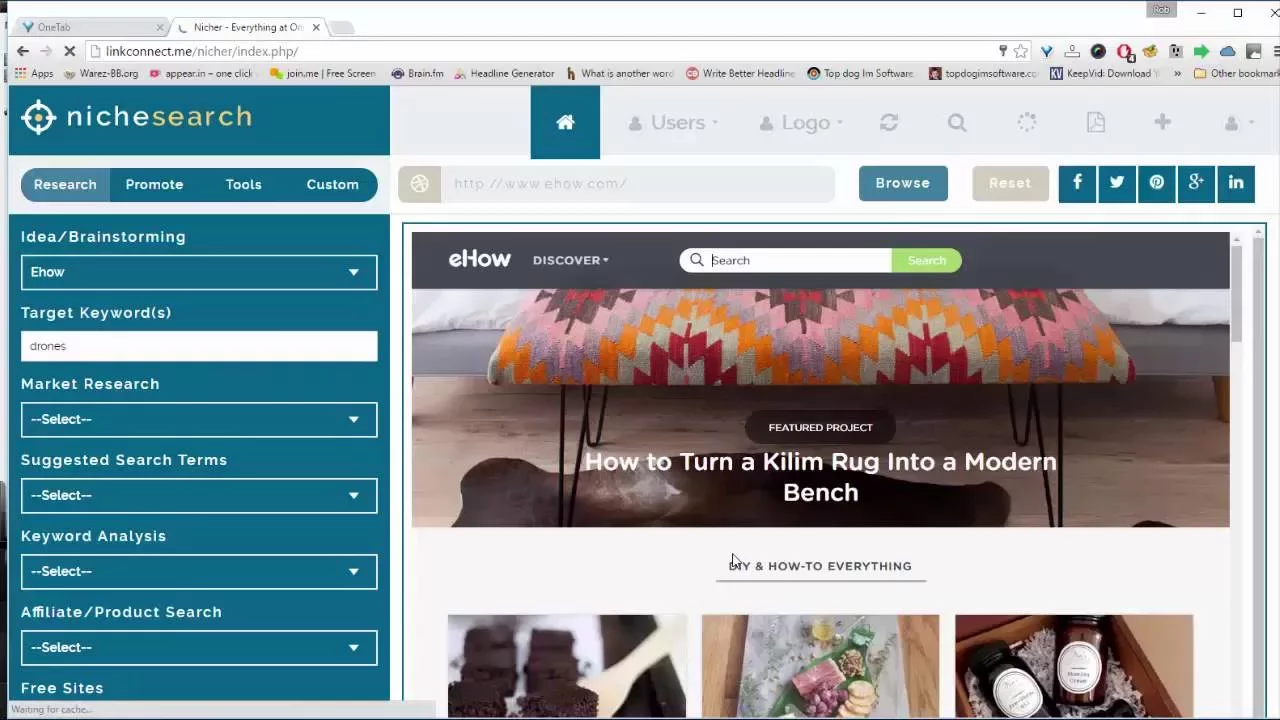Select the Research tab
This screenshot has width=1280, height=720.
(x=65, y=184)
